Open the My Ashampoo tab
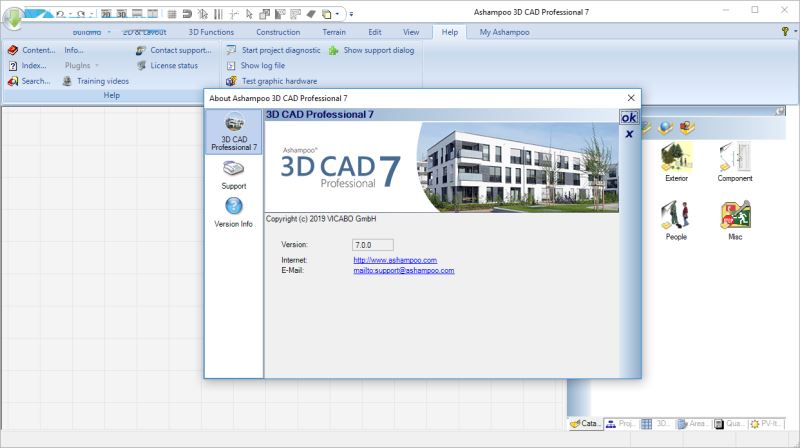 pos(505,32)
